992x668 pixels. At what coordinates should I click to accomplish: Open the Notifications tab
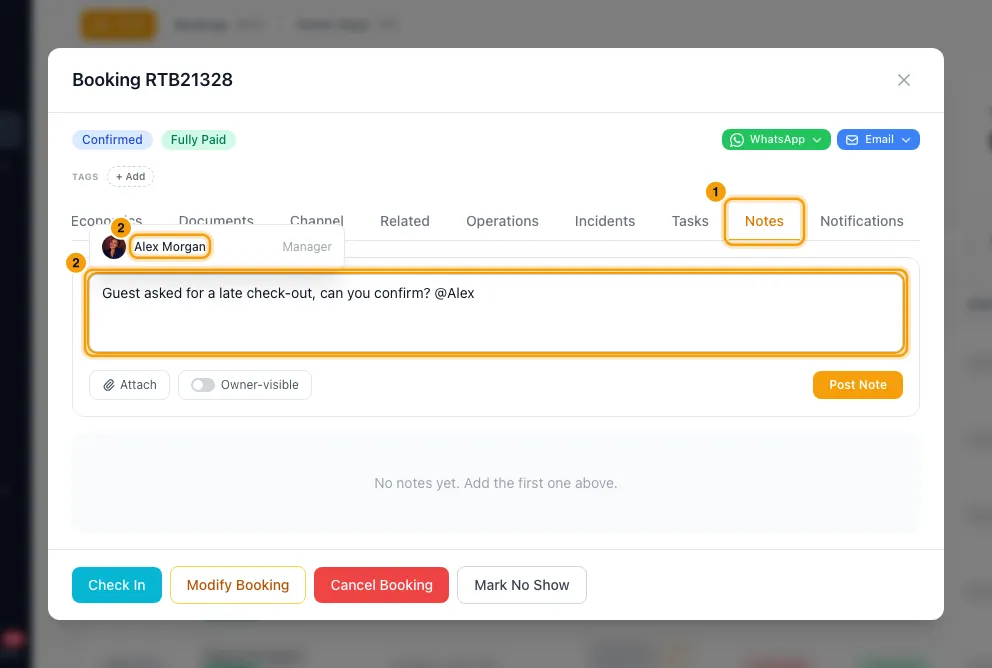(862, 221)
